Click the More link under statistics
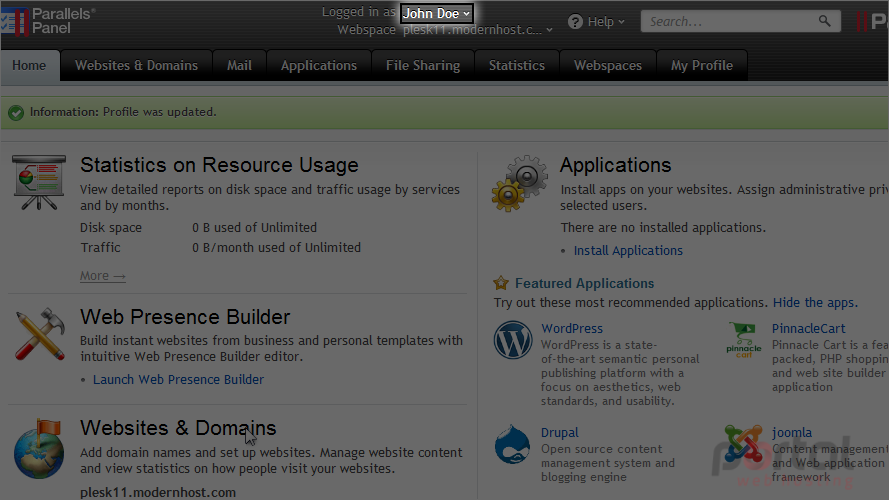889x500 pixels. pyautogui.click(x=103, y=276)
